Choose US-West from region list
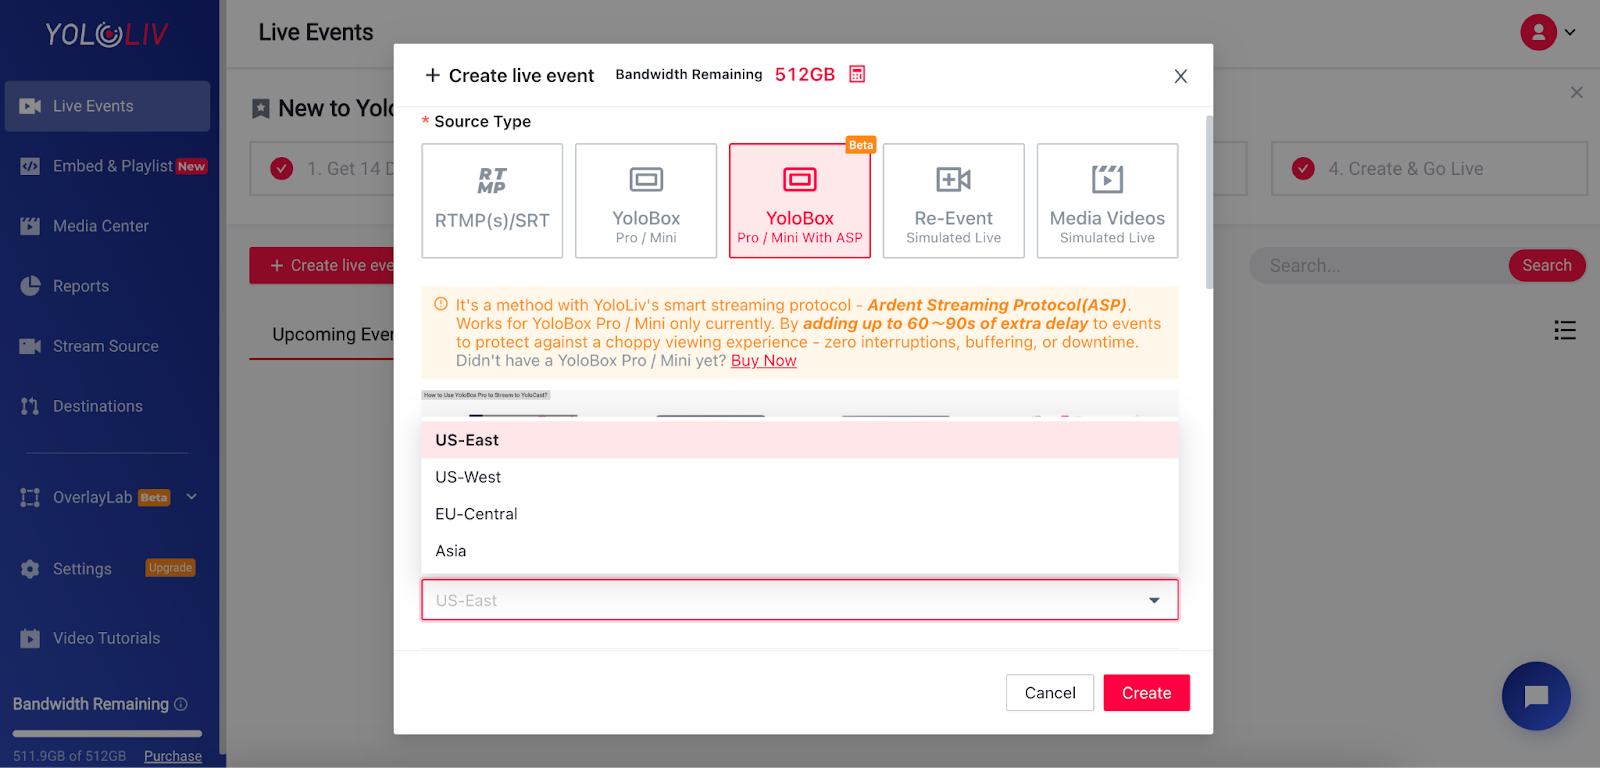 [800, 477]
